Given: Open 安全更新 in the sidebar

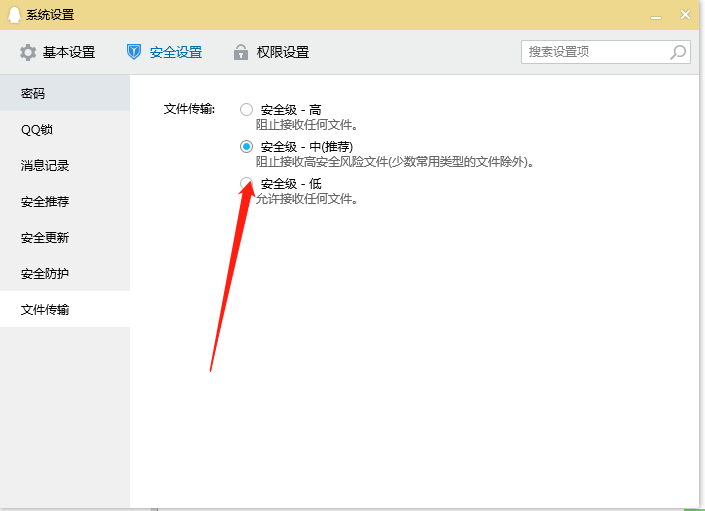Looking at the screenshot, I should 65,237.
